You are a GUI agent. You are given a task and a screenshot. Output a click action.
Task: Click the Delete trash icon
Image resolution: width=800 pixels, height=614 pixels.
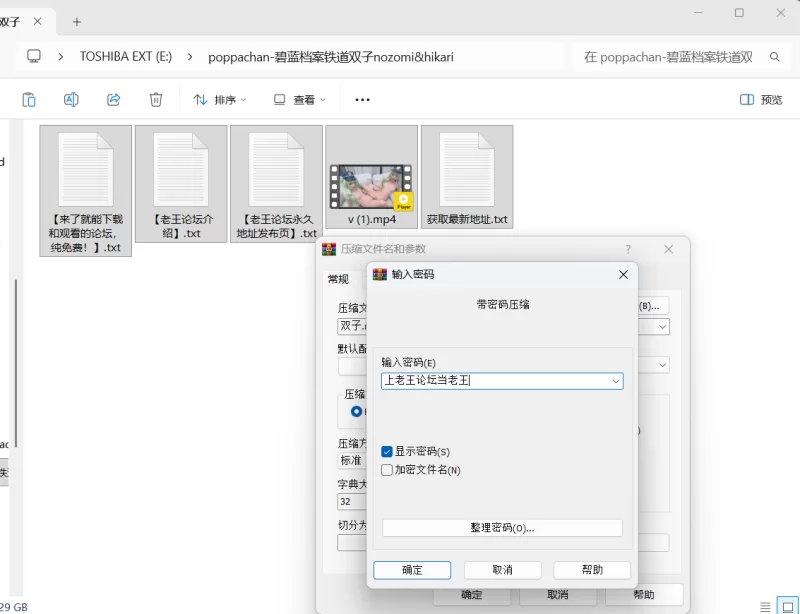[x=156, y=99]
